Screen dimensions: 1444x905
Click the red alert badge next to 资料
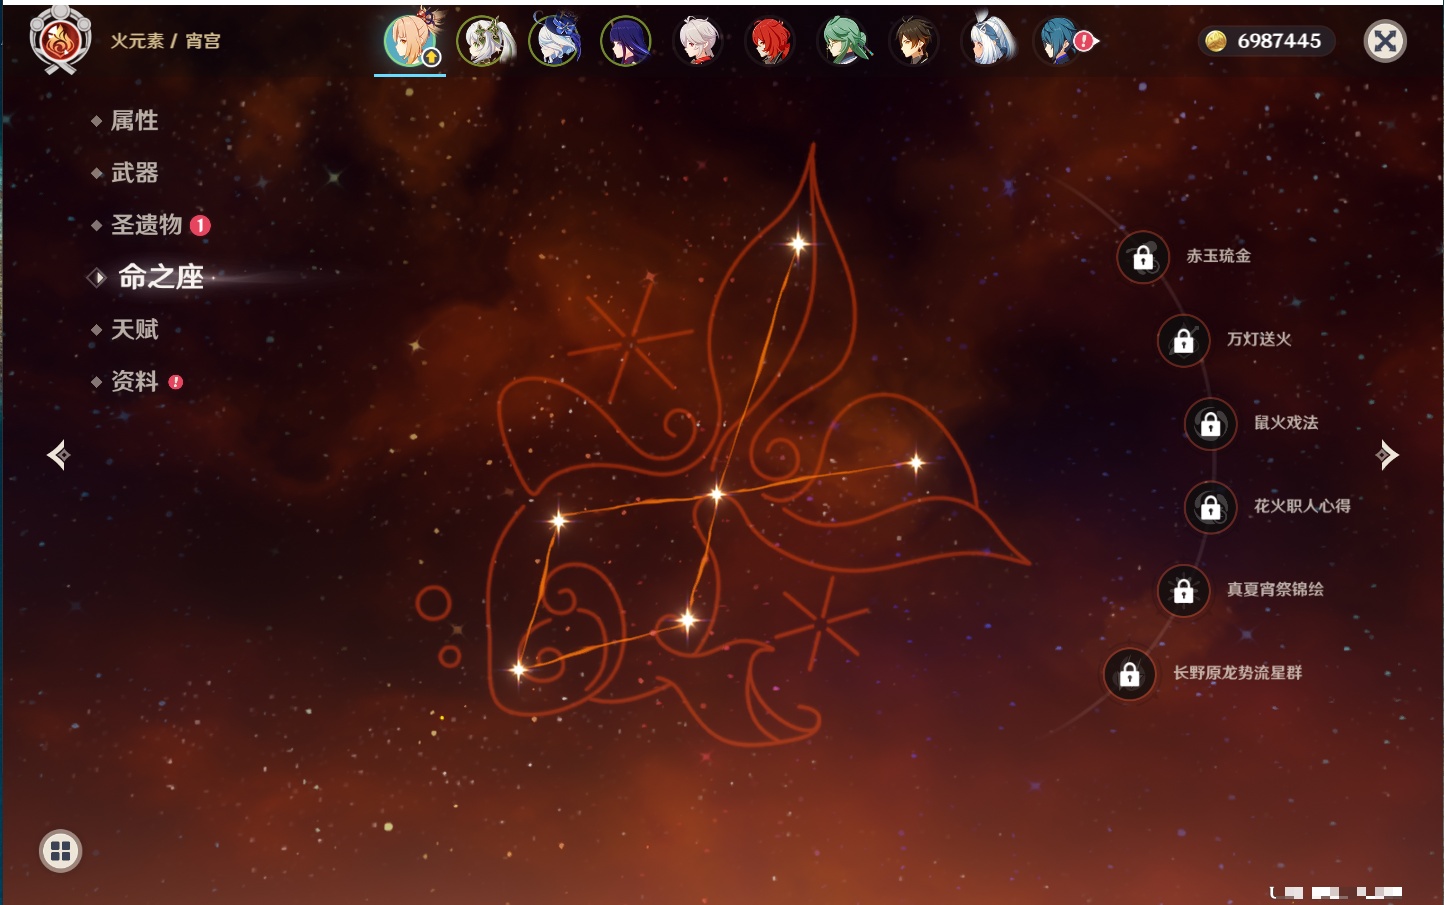[x=176, y=382]
